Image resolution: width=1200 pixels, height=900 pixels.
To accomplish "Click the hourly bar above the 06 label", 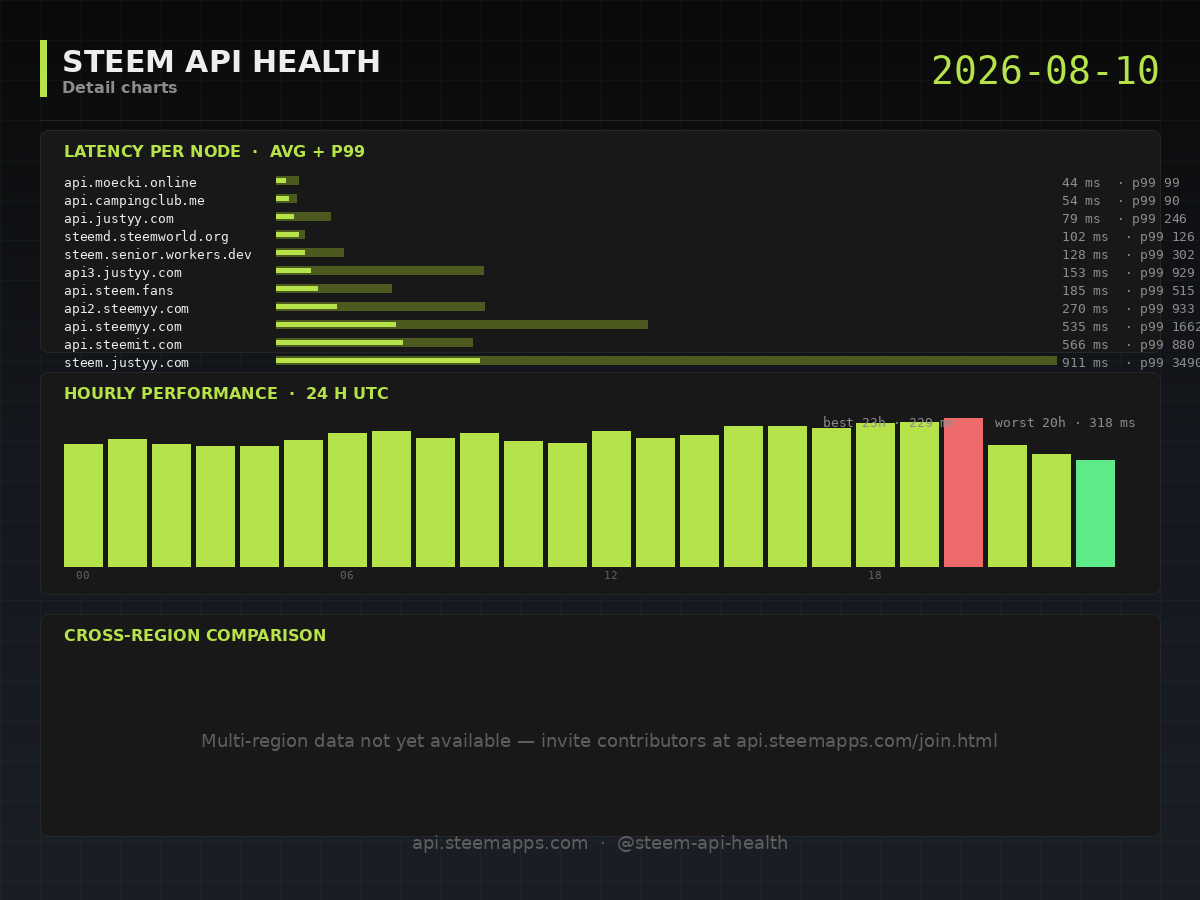I will click(x=347, y=500).
